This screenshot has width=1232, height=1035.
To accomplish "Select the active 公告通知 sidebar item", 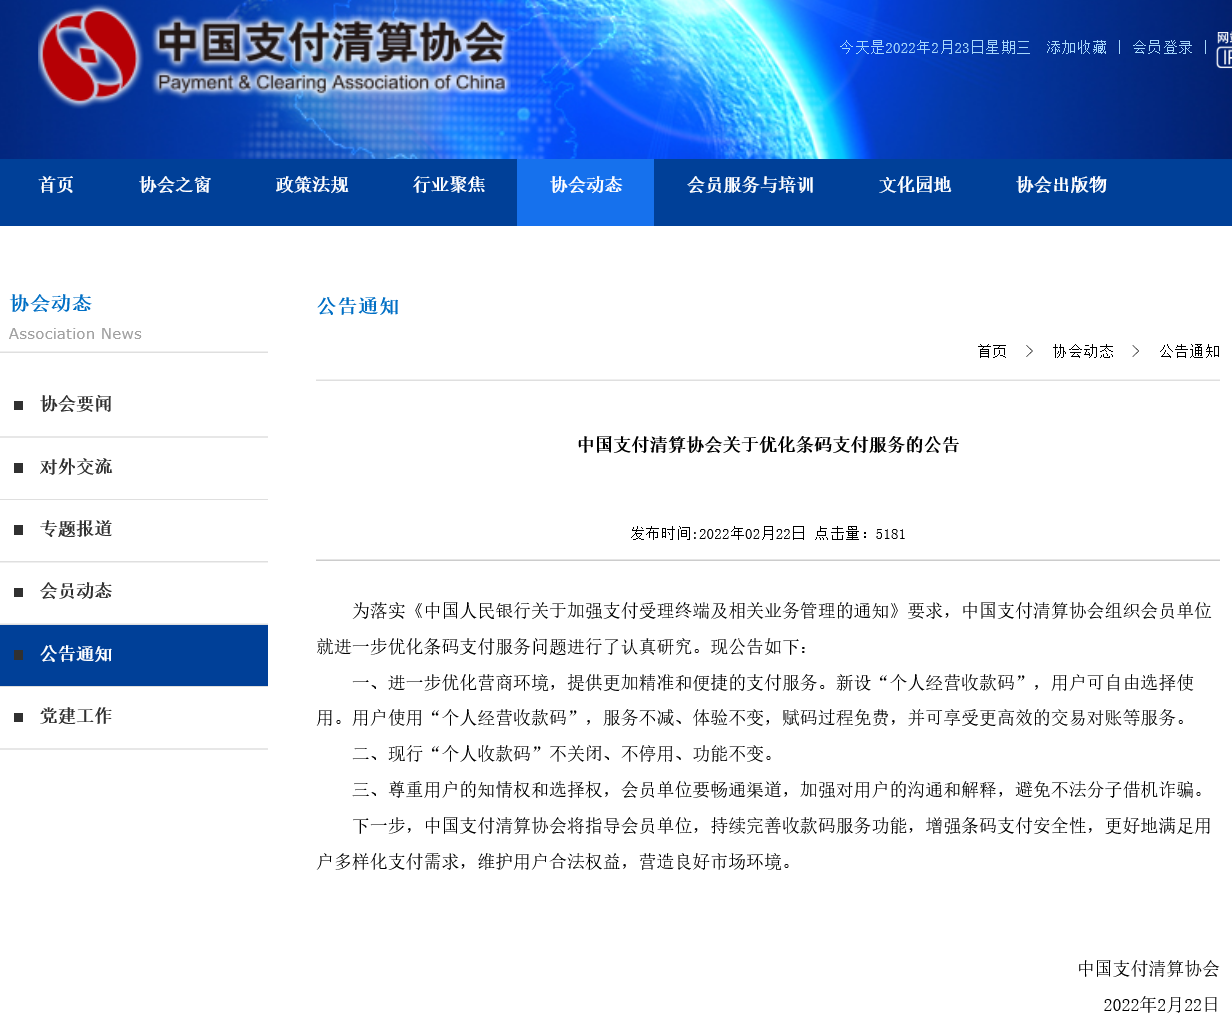I will [x=76, y=654].
